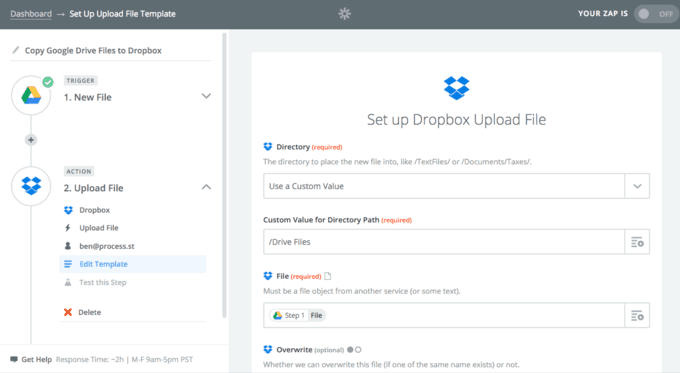
Task: Click the lines icon beside Edit Template
Action: pos(68,264)
